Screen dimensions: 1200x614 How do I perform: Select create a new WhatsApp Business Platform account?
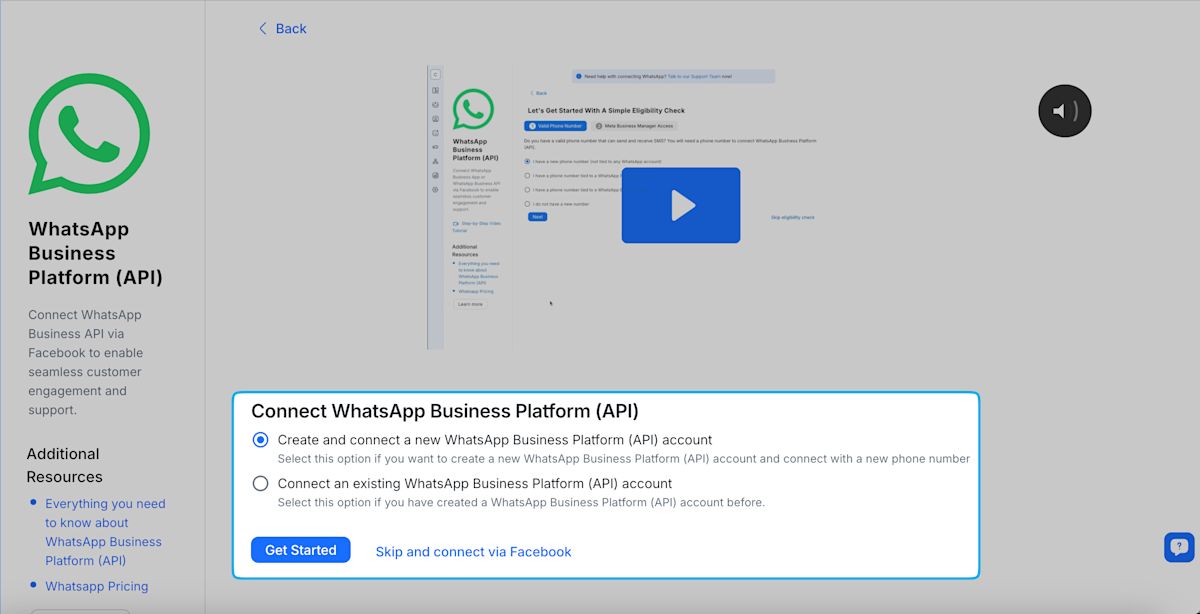tap(260, 439)
